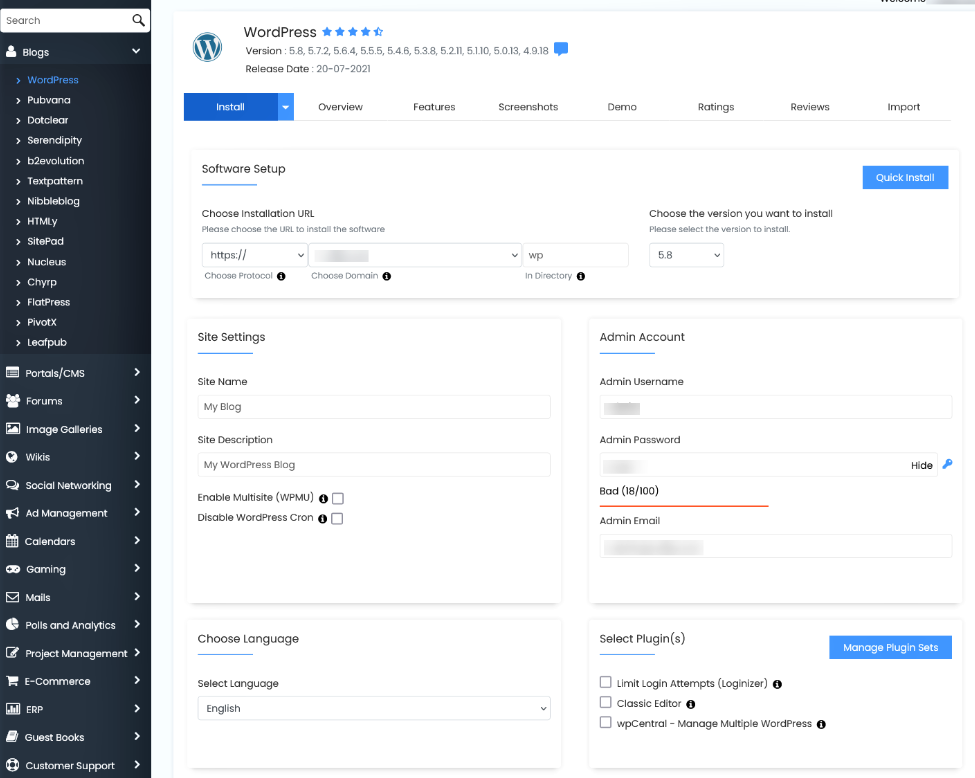Screen dimensions: 975x778
Task: Click the Enable Multisite info icon
Action: pyautogui.click(x=323, y=499)
